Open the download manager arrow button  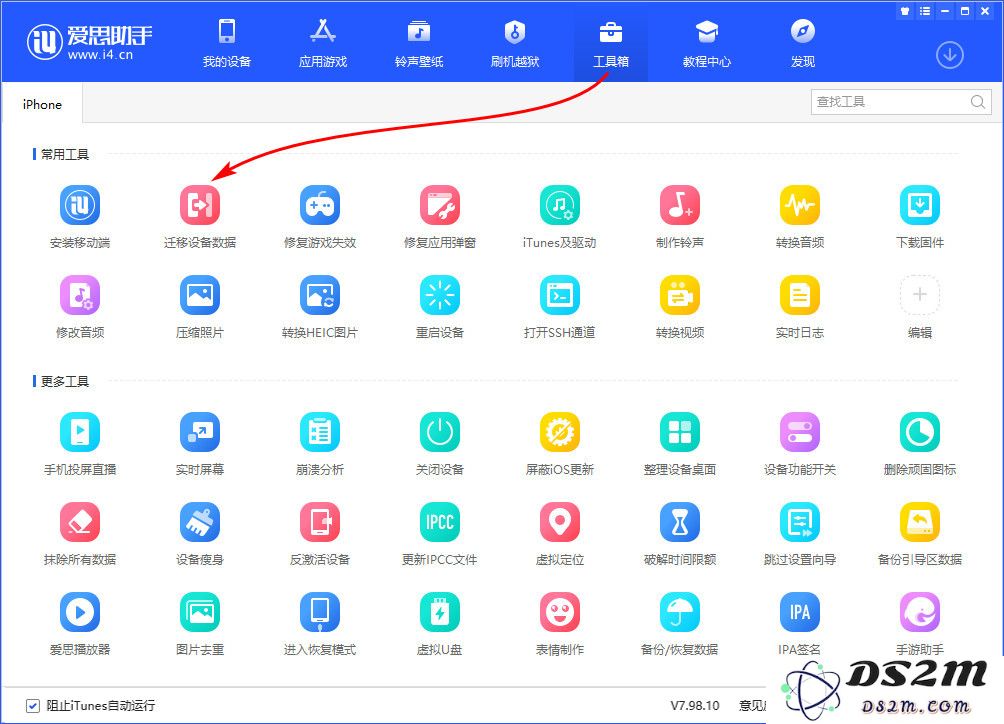coord(950,55)
